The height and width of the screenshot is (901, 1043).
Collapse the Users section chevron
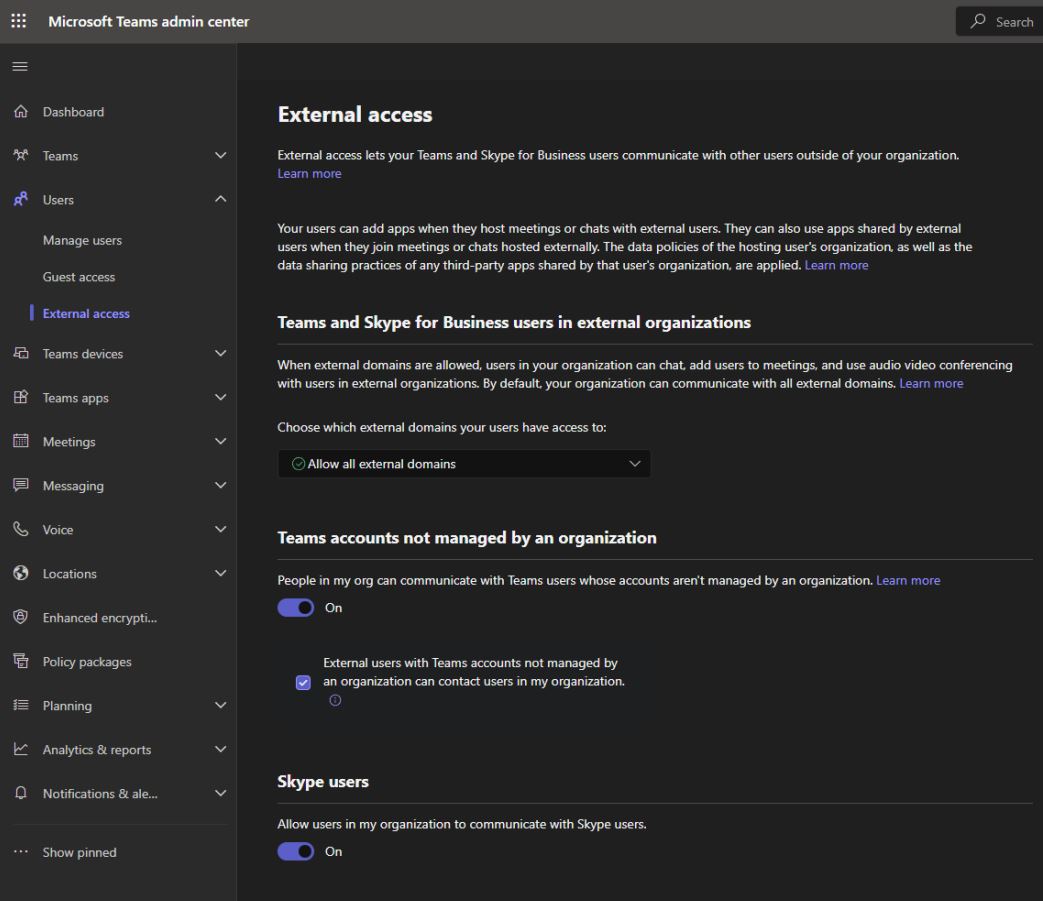[x=220, y=199]
